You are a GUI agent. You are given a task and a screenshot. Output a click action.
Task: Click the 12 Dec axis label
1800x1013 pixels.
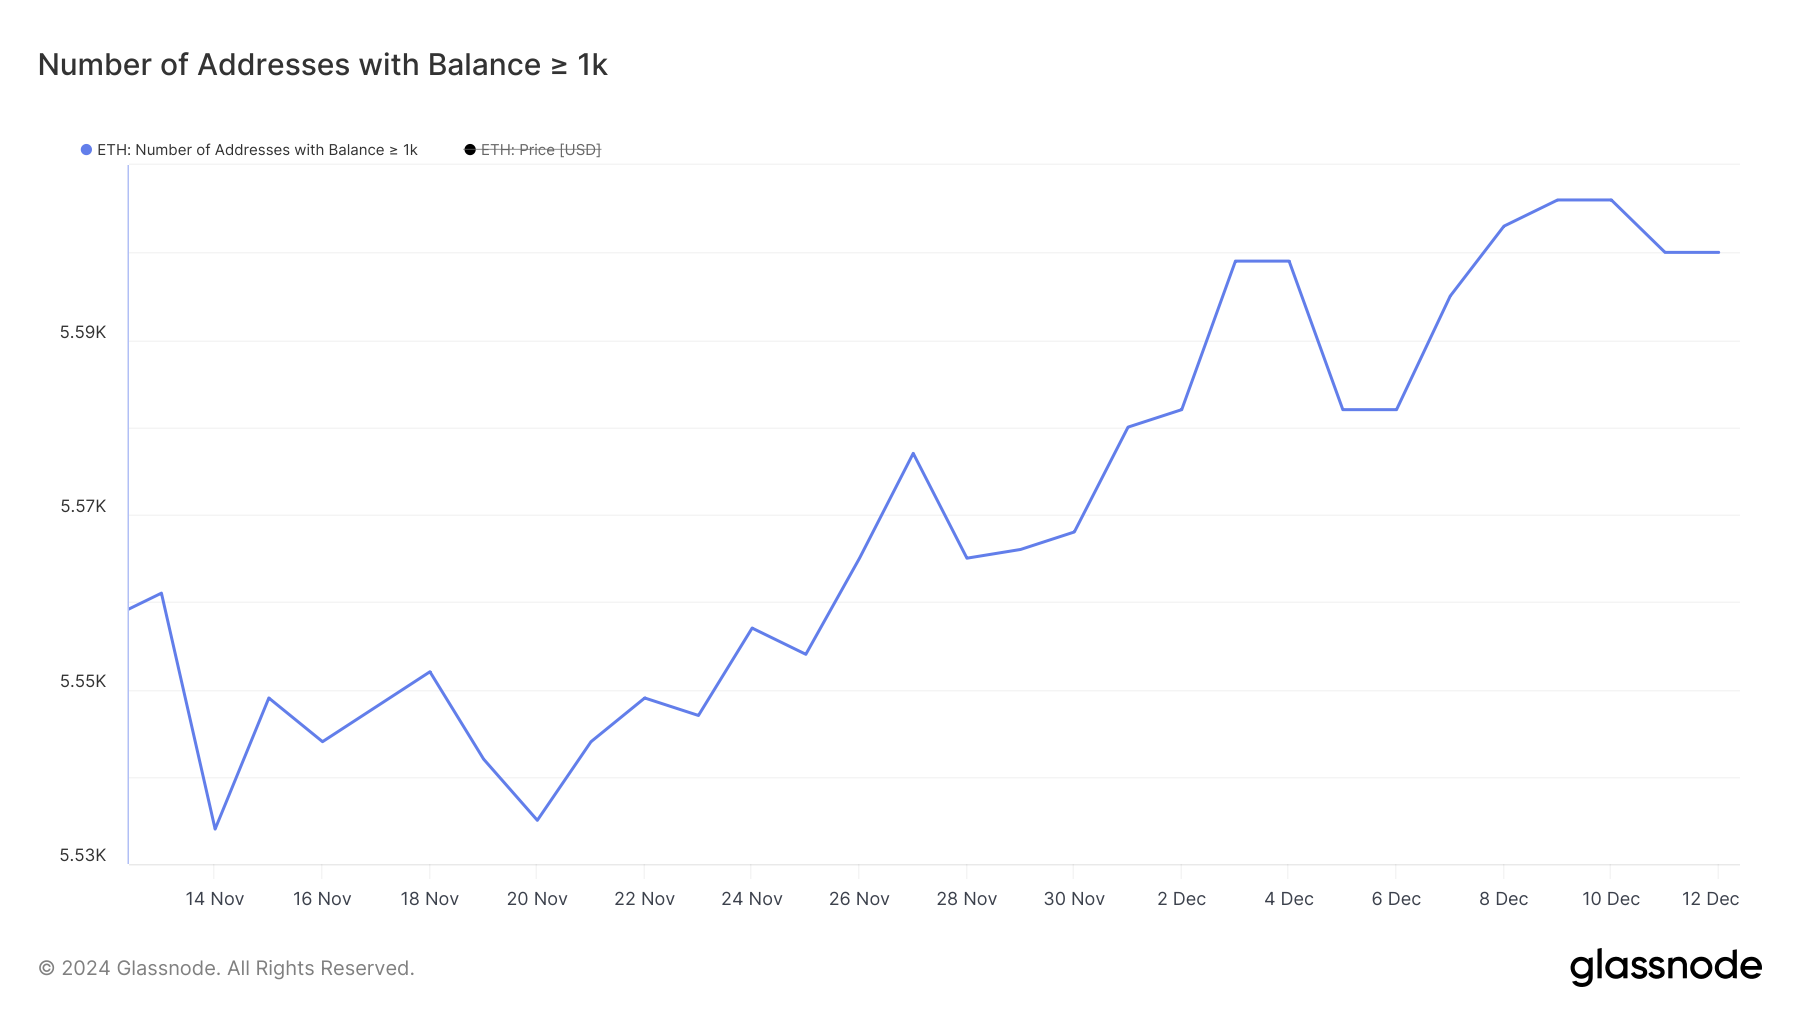(x=1710, y=899)
